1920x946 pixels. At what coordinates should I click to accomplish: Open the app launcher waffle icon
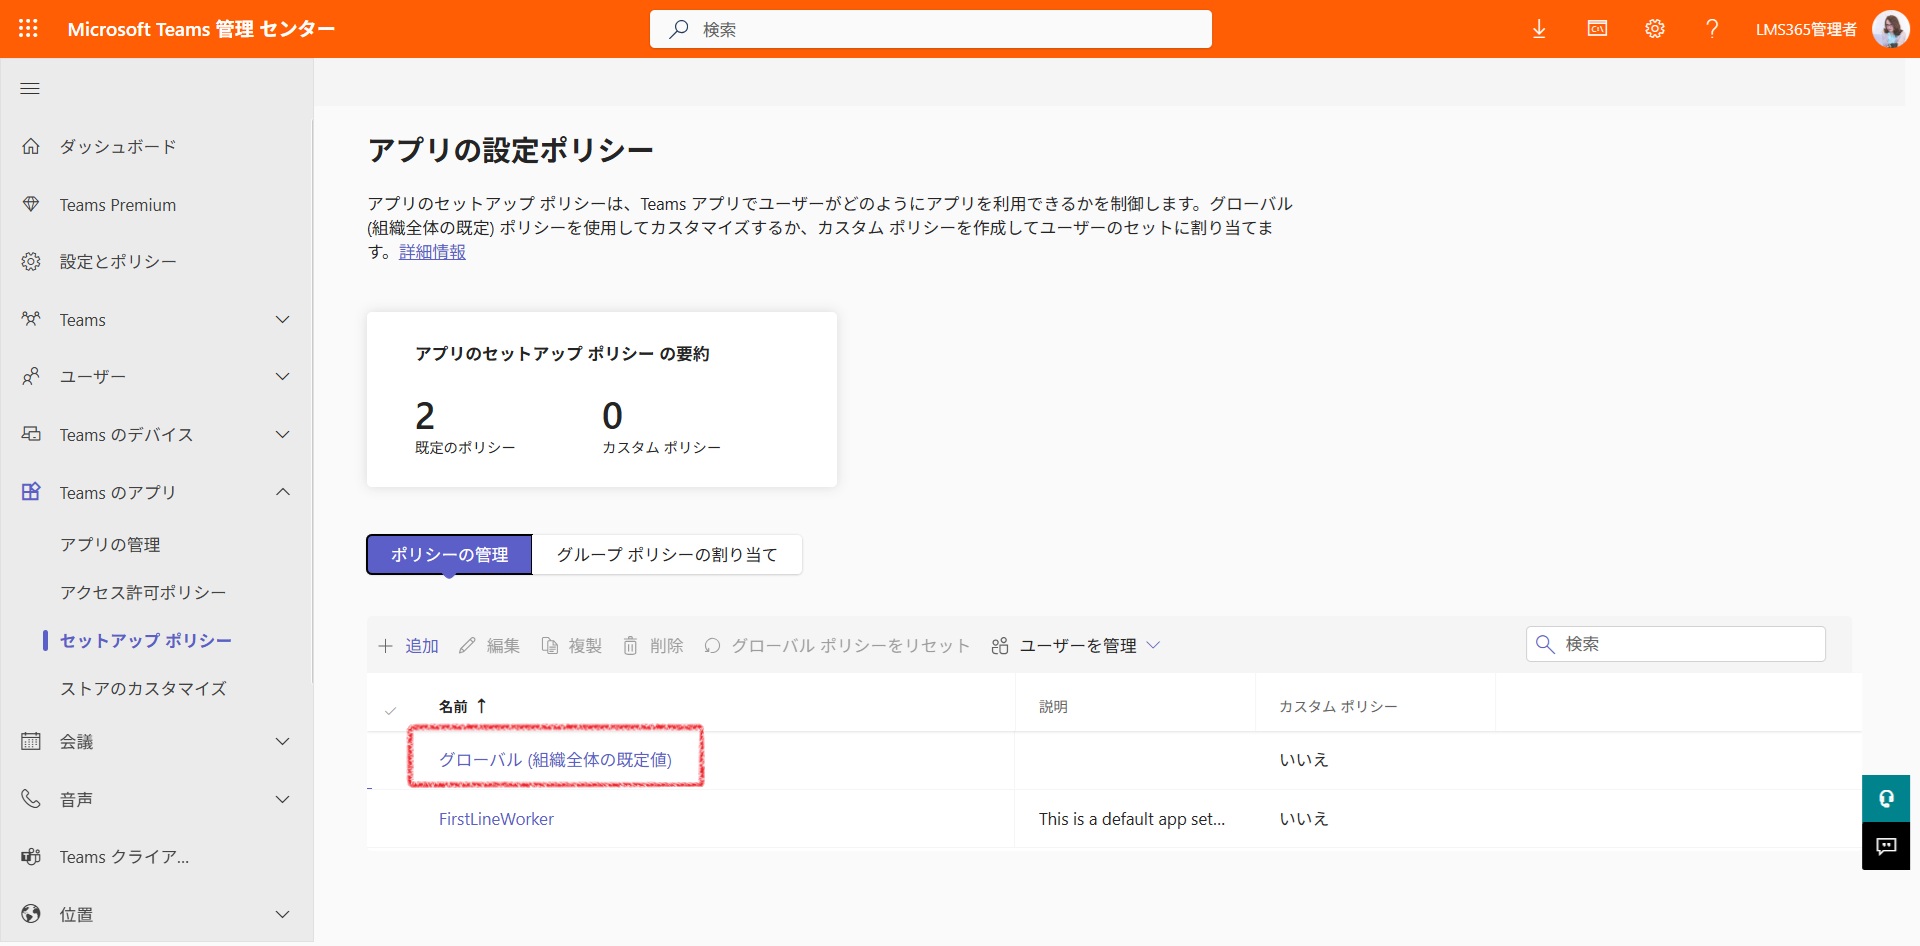[x=28, y=29]
